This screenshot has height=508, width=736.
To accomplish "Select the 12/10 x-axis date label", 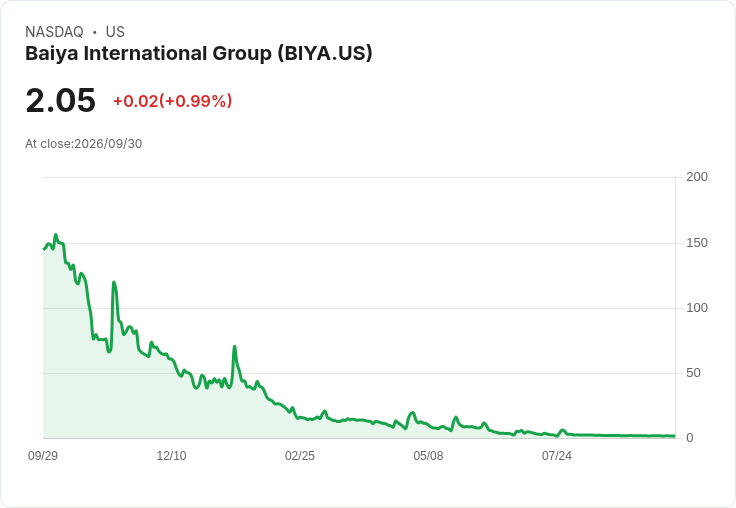I will click(171, 456).
